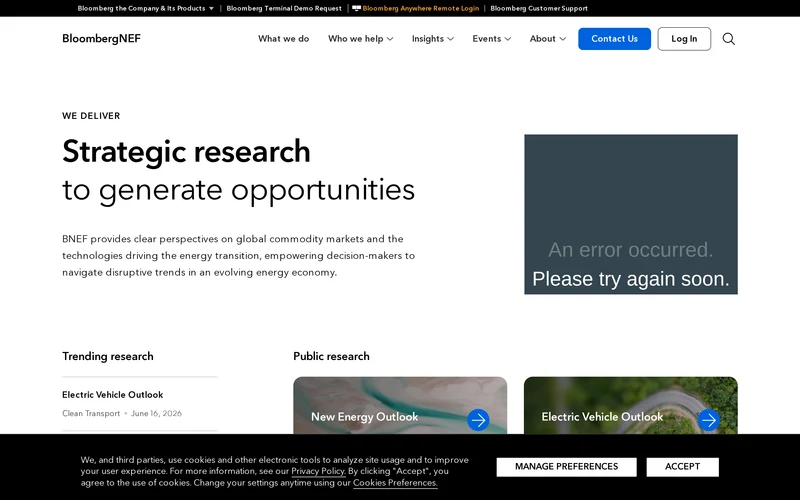Click the Strategic research headline
Screen dimensions: 800x500
(x=186, y=152)
